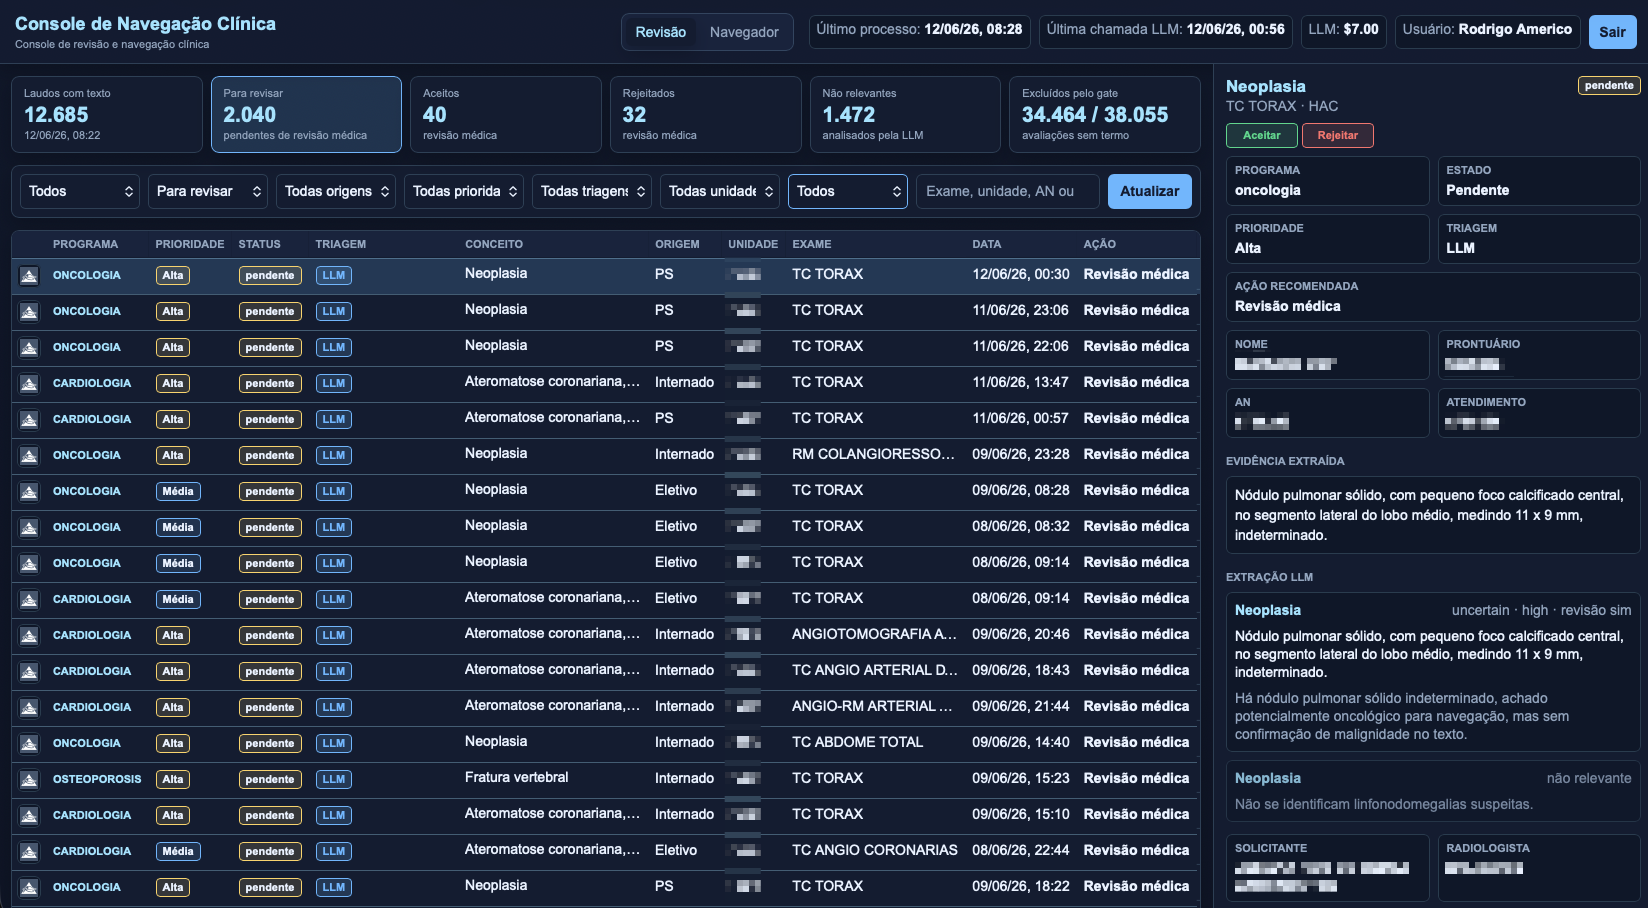This screenshot has width=1648, height=908.
Task: Click the Ação recomendada Revisão médica field
Action: [x=1433, y=297]
